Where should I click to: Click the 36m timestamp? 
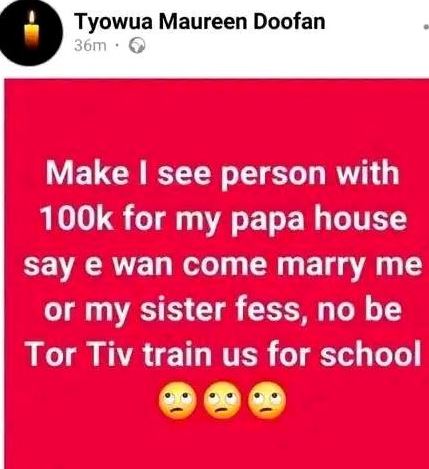[90, 46]
